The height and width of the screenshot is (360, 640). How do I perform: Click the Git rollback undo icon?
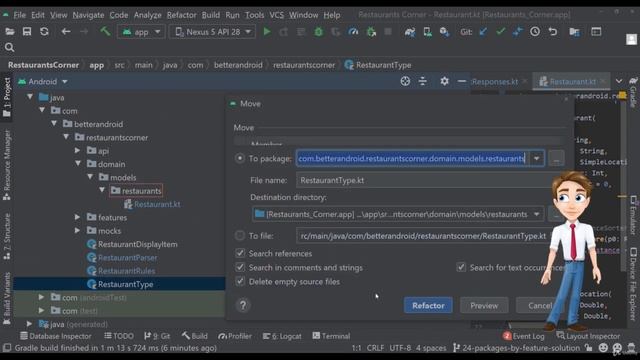pyautogui.click(x=553, y=31)
